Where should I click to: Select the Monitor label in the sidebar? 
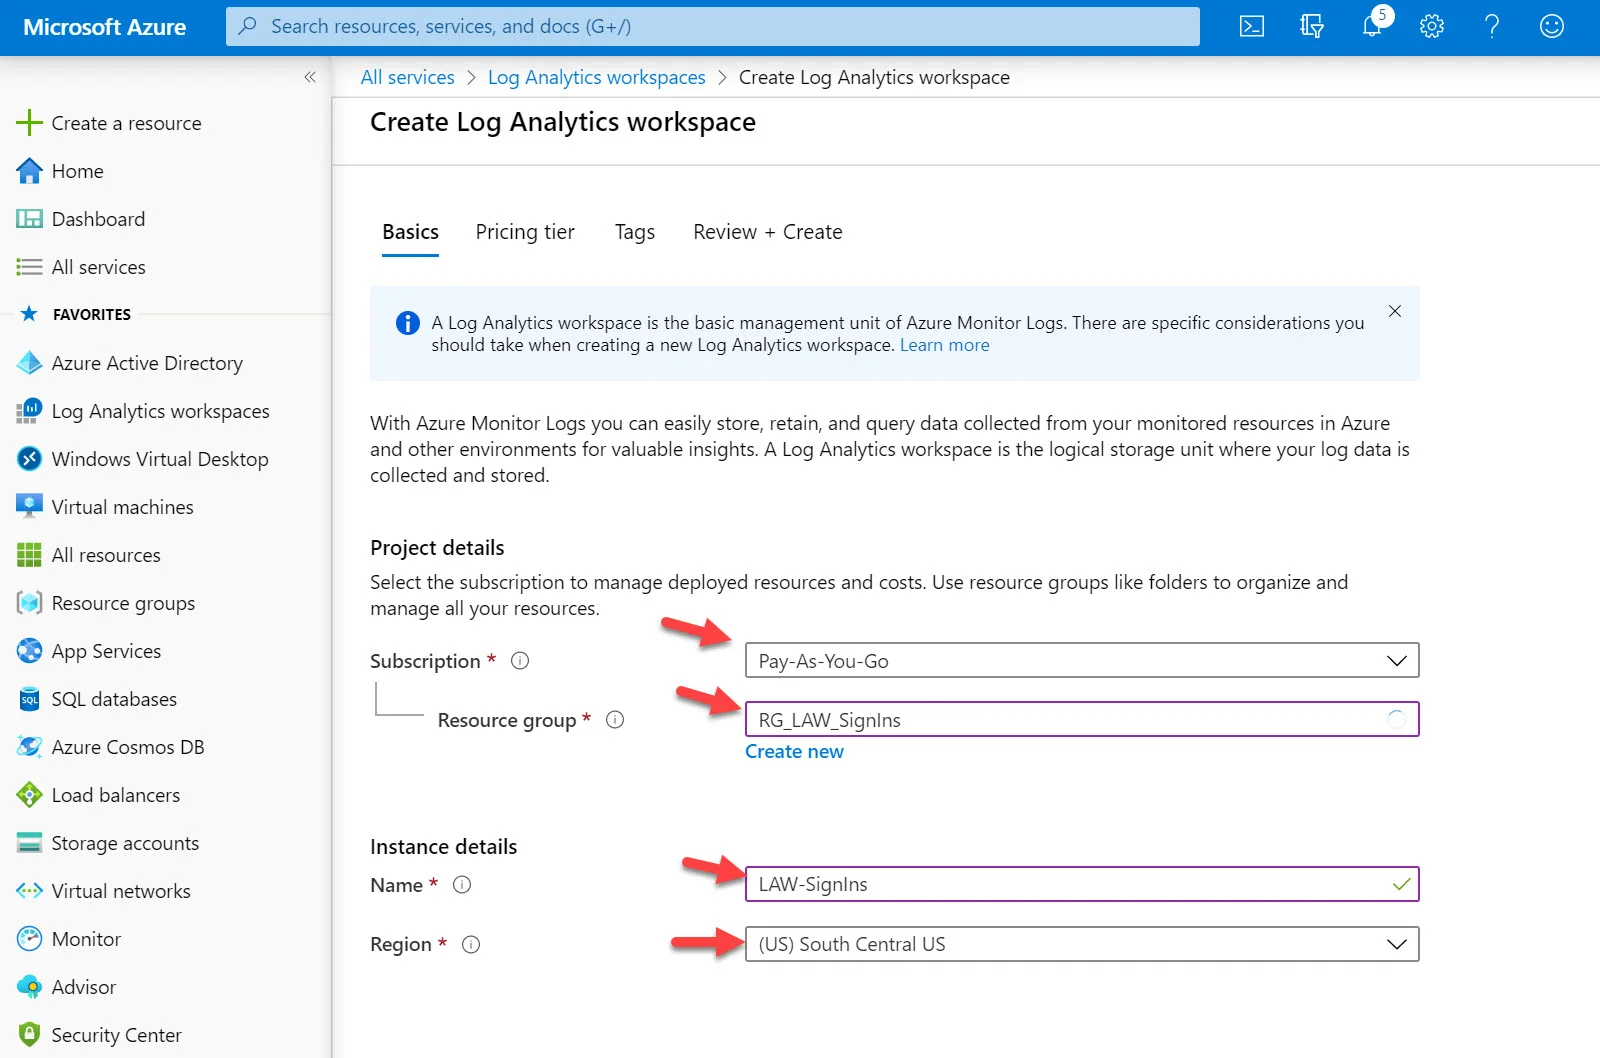(x=86, y=939)
